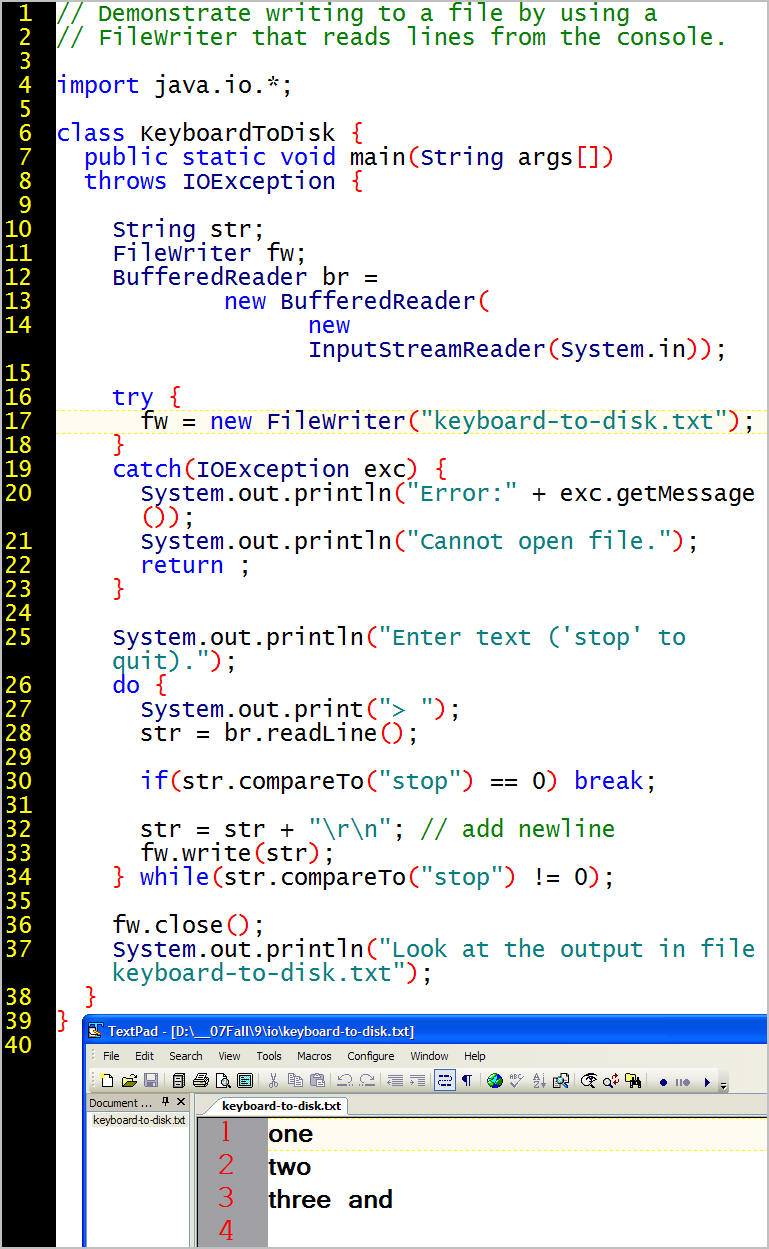Click the Redo arrow icon
The image size is (769, 1249).
coord(367,1081)
